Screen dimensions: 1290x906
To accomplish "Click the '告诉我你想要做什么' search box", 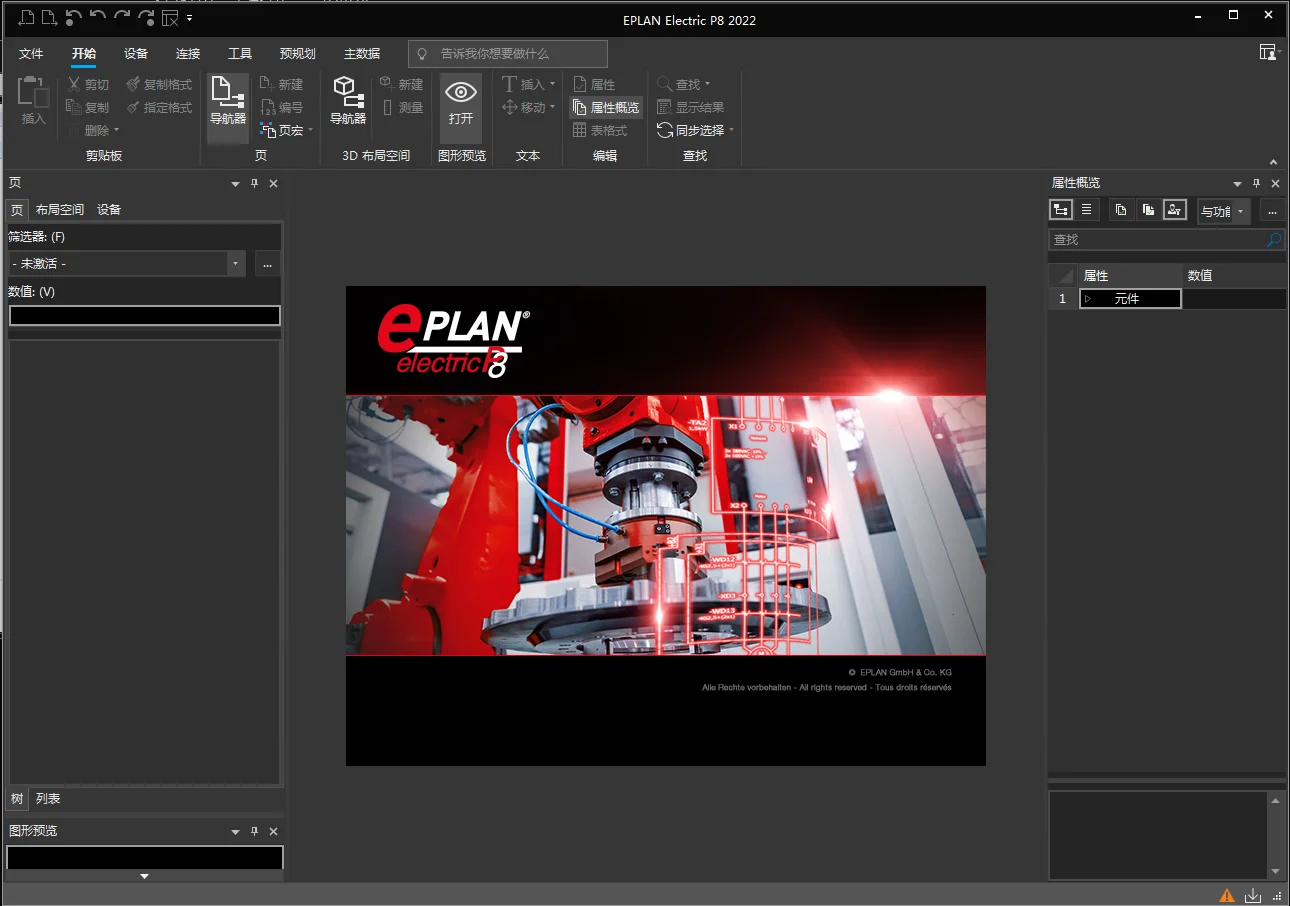I will (x=508, y=54).
